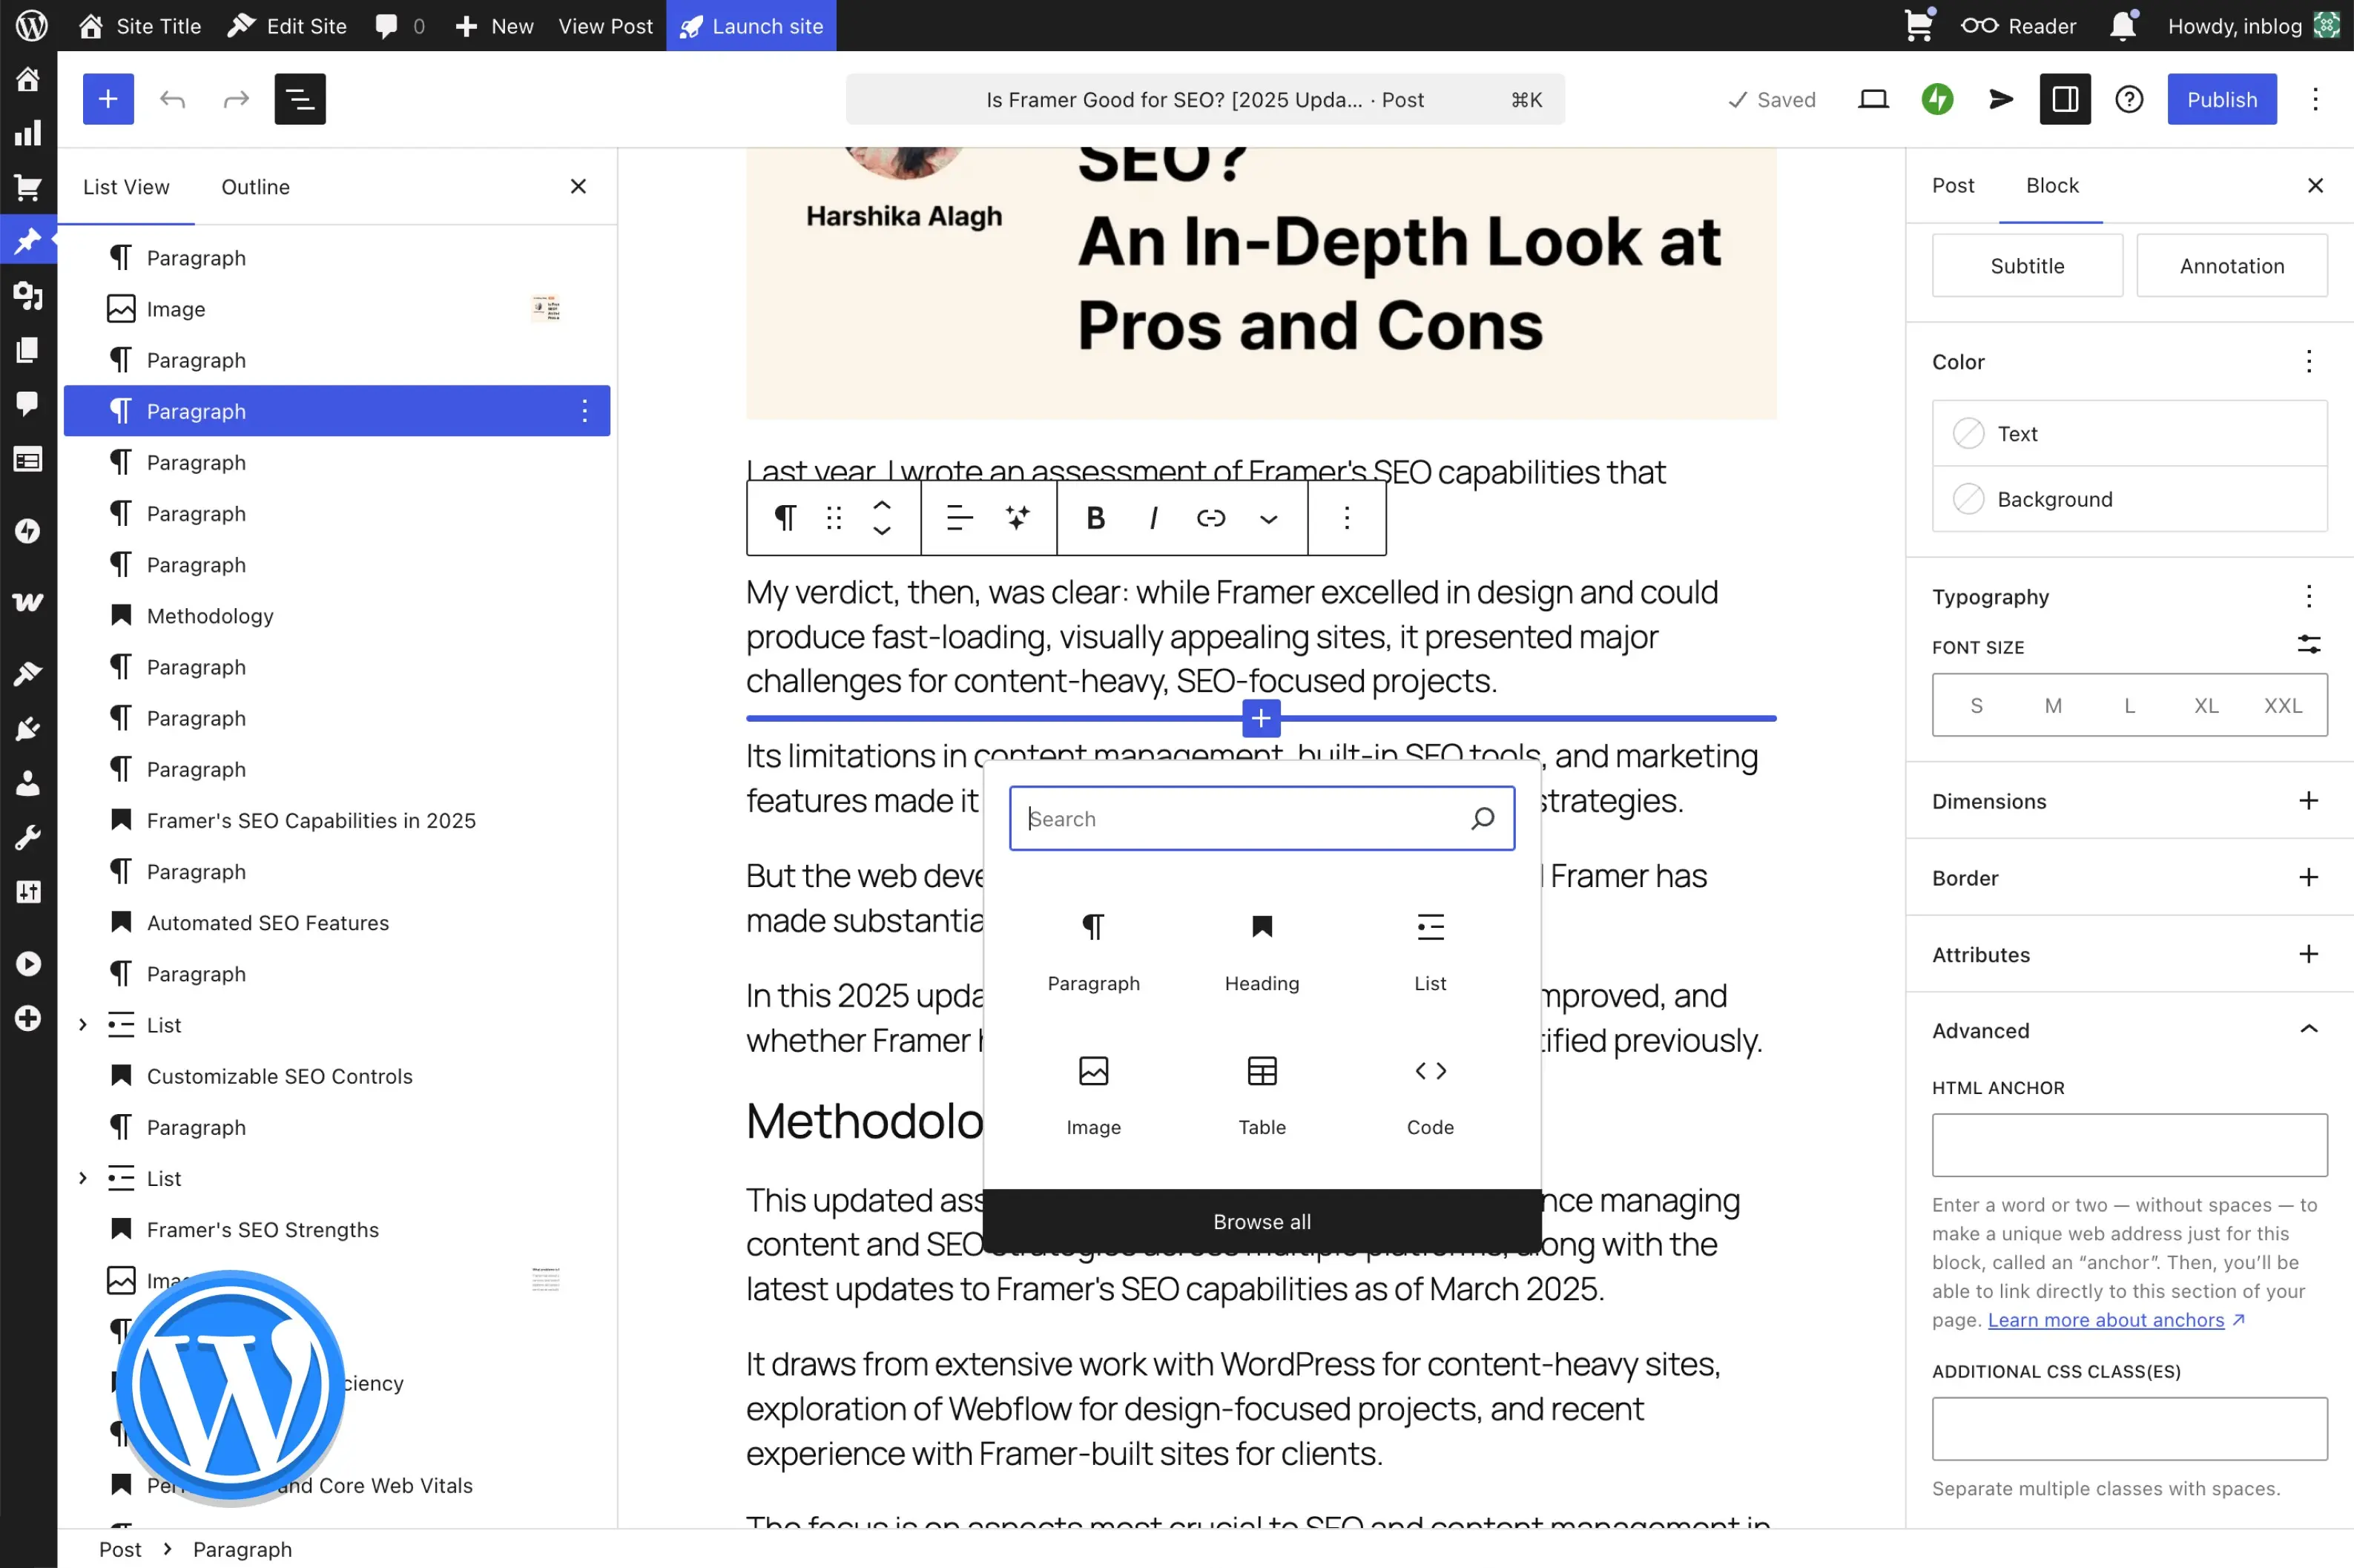2354x1568 pixels.
Task: Click Browse all blocks button
Action: (1262, 1221)
